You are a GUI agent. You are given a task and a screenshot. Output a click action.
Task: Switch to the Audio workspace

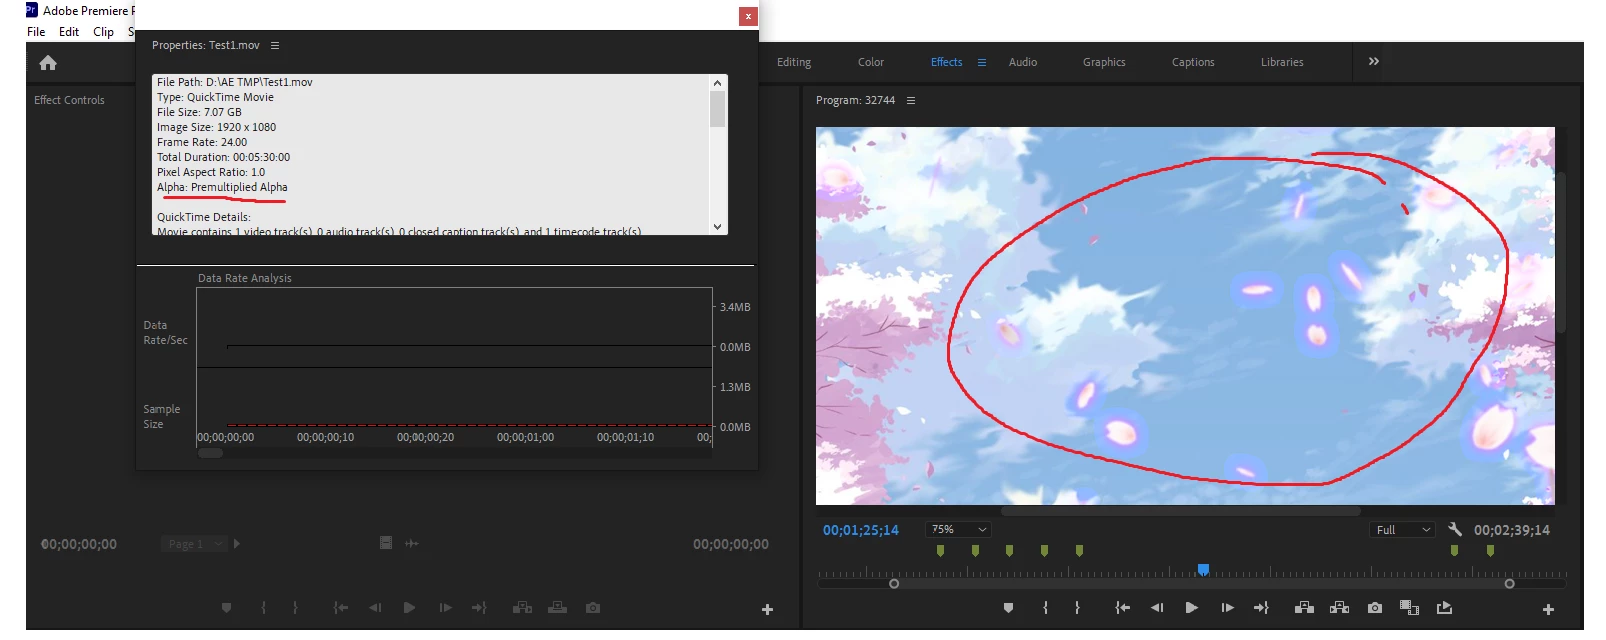(x=1022, y=62)
